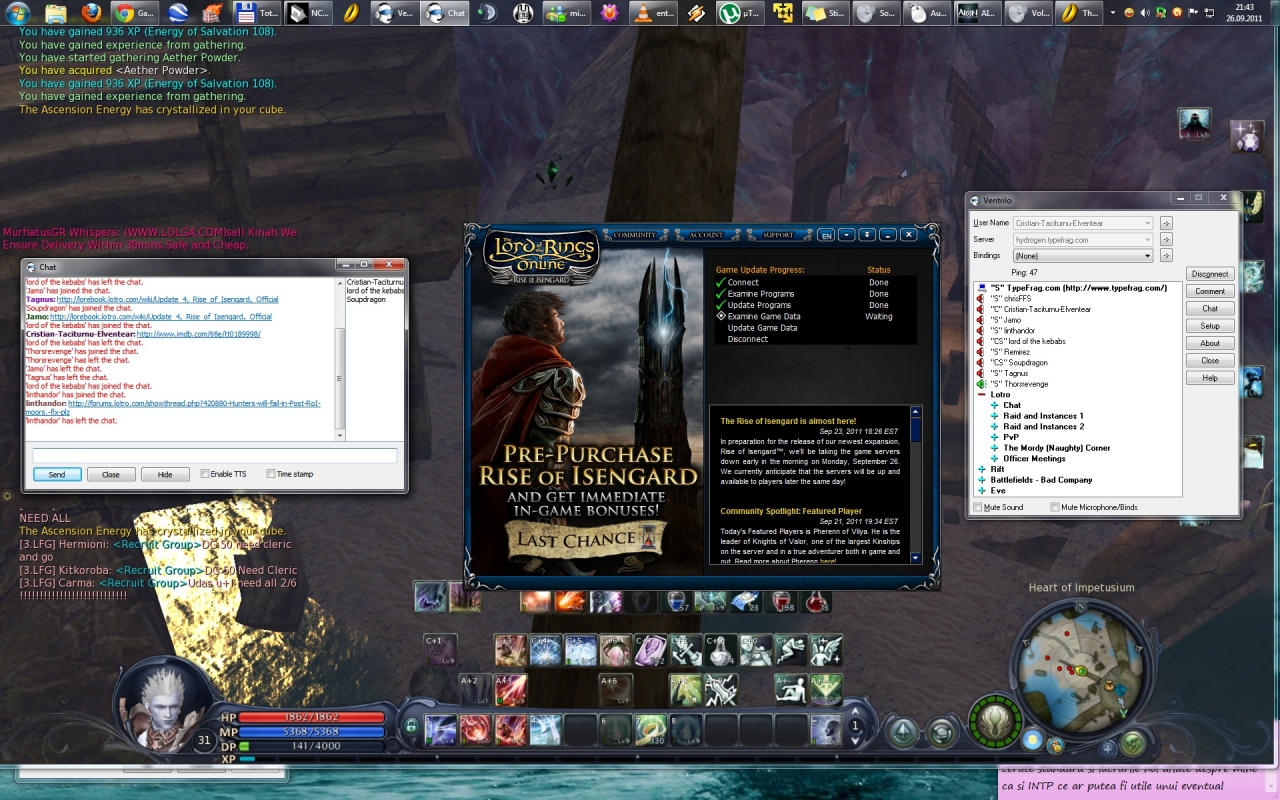Click the round plus button below minimap
Image resolution: width=1280 pixels, height=800 pixels.
tap(1108, 747)
